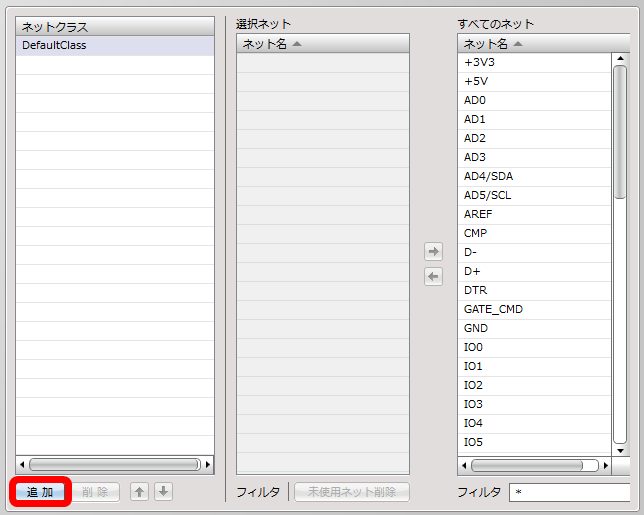Click down arrow of nets vertical scrollbar
The width and height of the screenshot is (644, 515).
click(x=620, y=451)
